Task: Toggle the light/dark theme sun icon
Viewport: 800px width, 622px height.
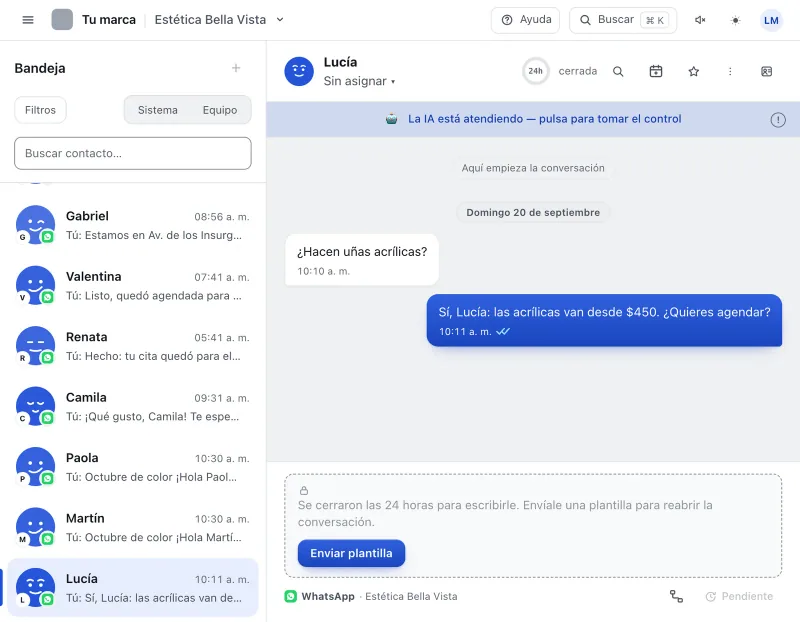Action: 735,20
